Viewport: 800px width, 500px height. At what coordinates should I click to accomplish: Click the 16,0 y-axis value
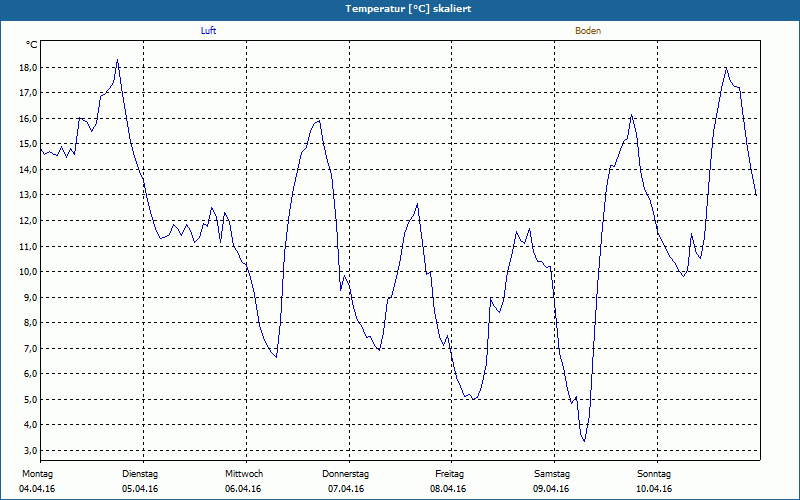coord(30,118)
